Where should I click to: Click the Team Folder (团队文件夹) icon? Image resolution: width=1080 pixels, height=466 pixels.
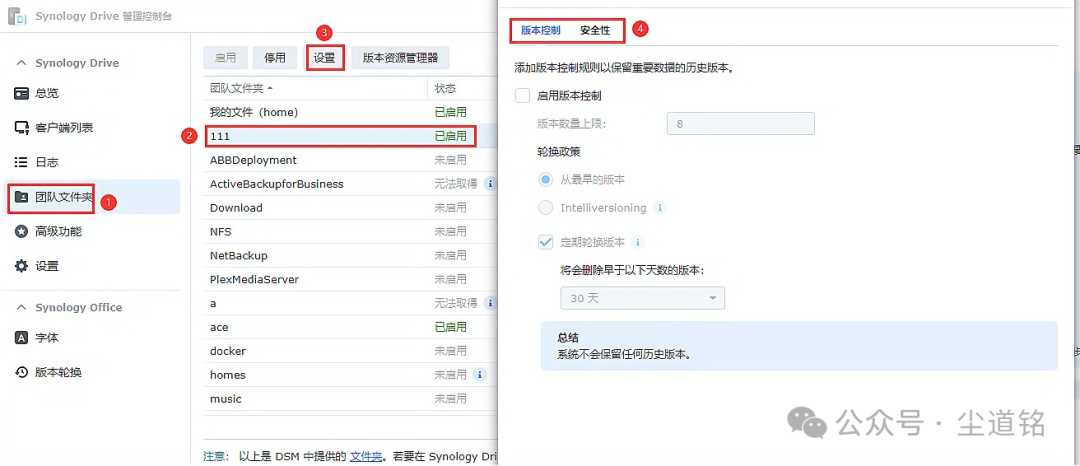click(x=21, y=197)
